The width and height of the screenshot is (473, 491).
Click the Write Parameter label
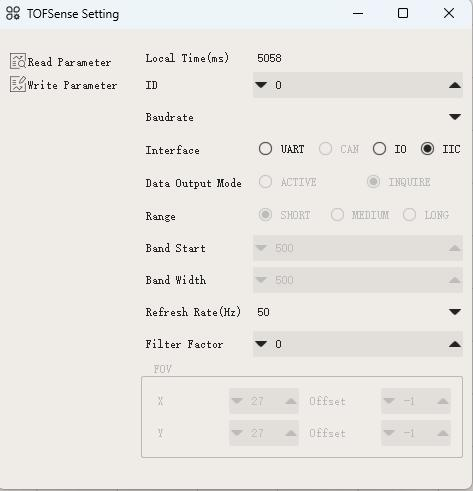click(72, 85)
